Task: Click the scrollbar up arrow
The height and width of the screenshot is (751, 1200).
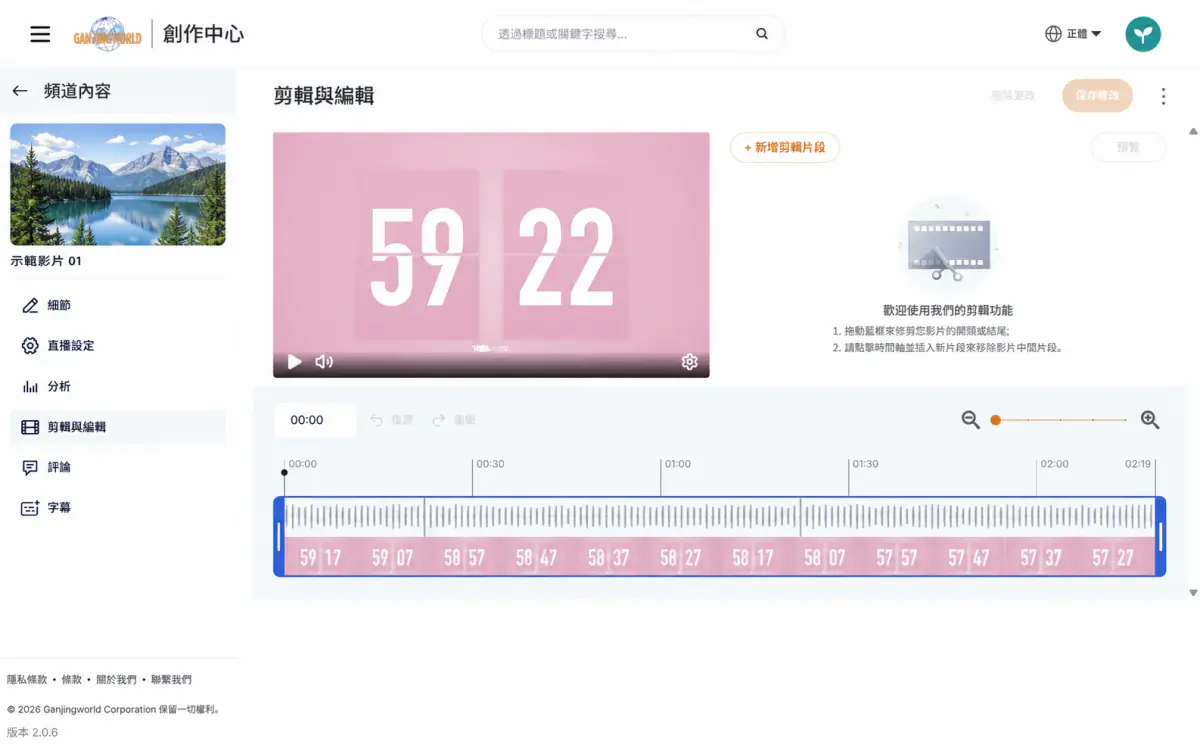Action: (1193, 131)
